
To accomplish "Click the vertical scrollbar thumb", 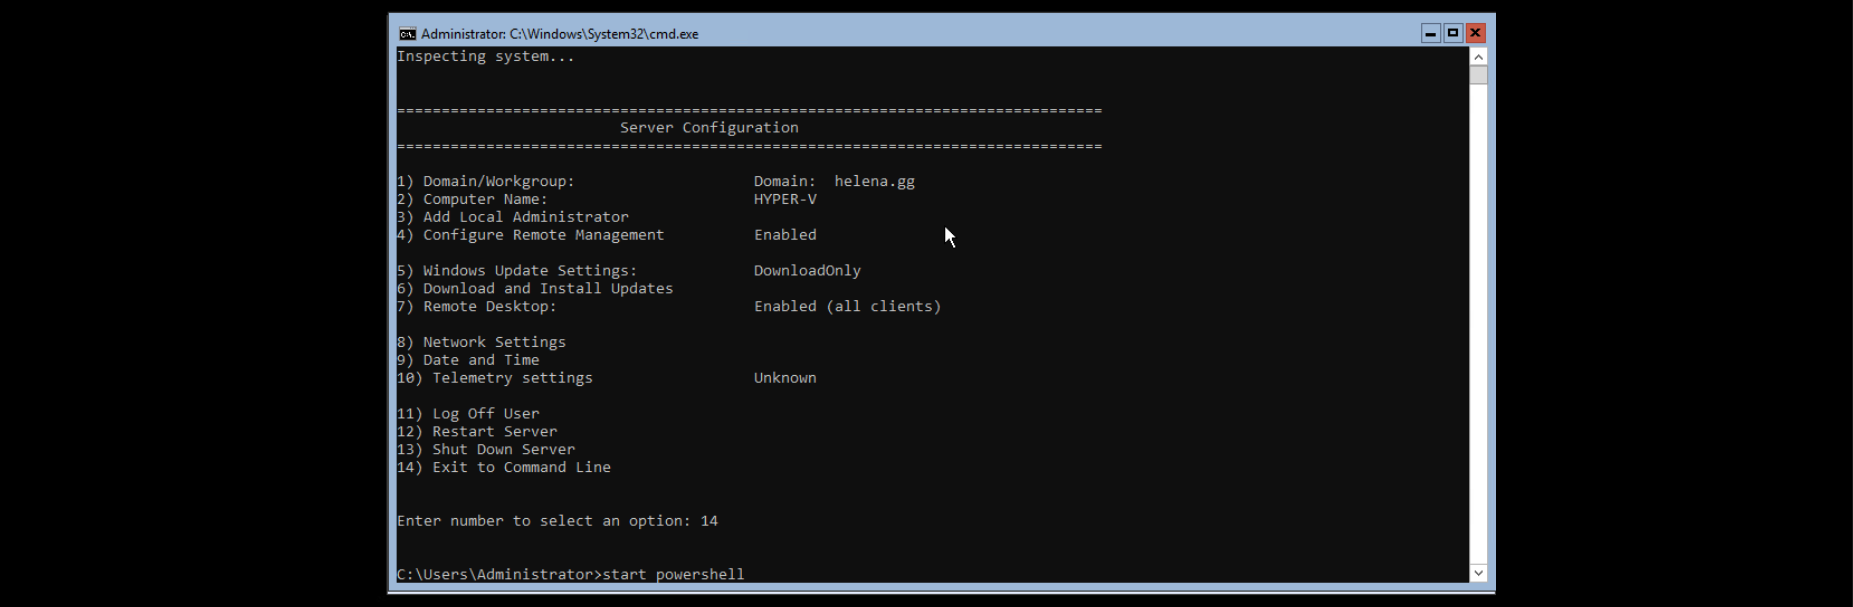I will tap(1478, 76).
